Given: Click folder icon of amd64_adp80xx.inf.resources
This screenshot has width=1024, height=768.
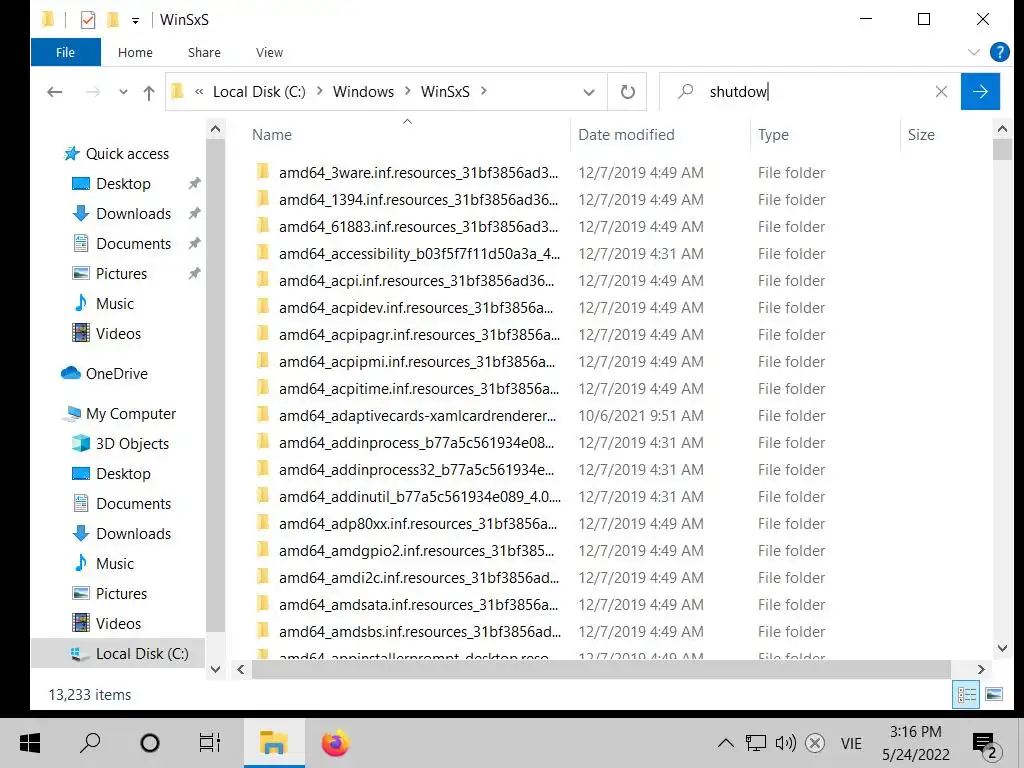Looking at the screenshot, I should click(x=263, y=523).
